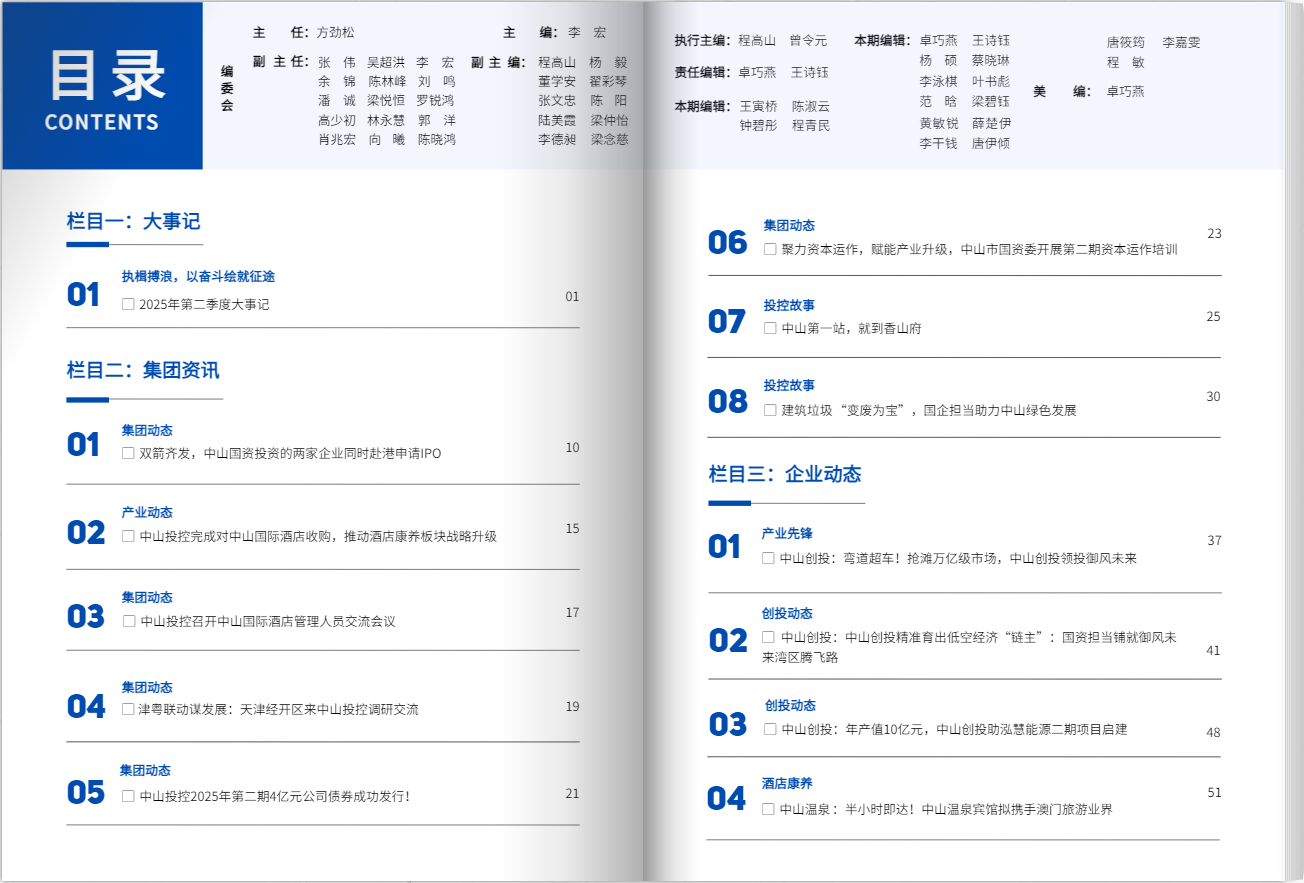The image size is (1304, 883).
Task: Click the blue 目录 CONTENTS title block
Action: (x=102, y=86)
